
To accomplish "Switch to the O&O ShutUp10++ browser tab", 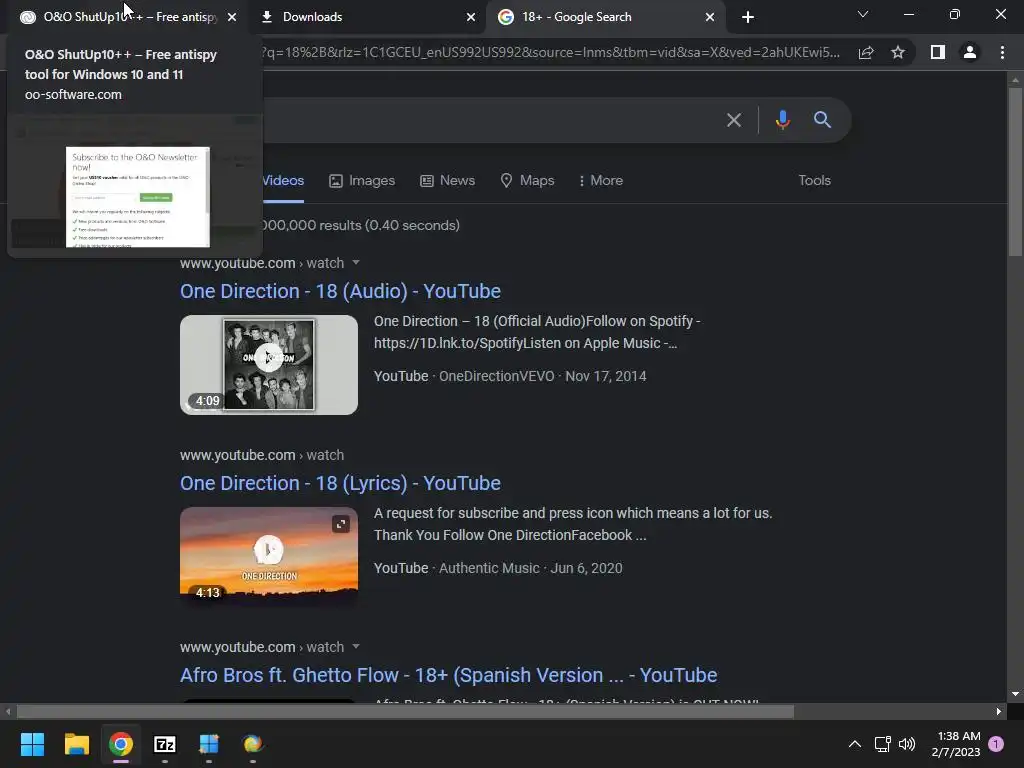I will pos(124,17).
